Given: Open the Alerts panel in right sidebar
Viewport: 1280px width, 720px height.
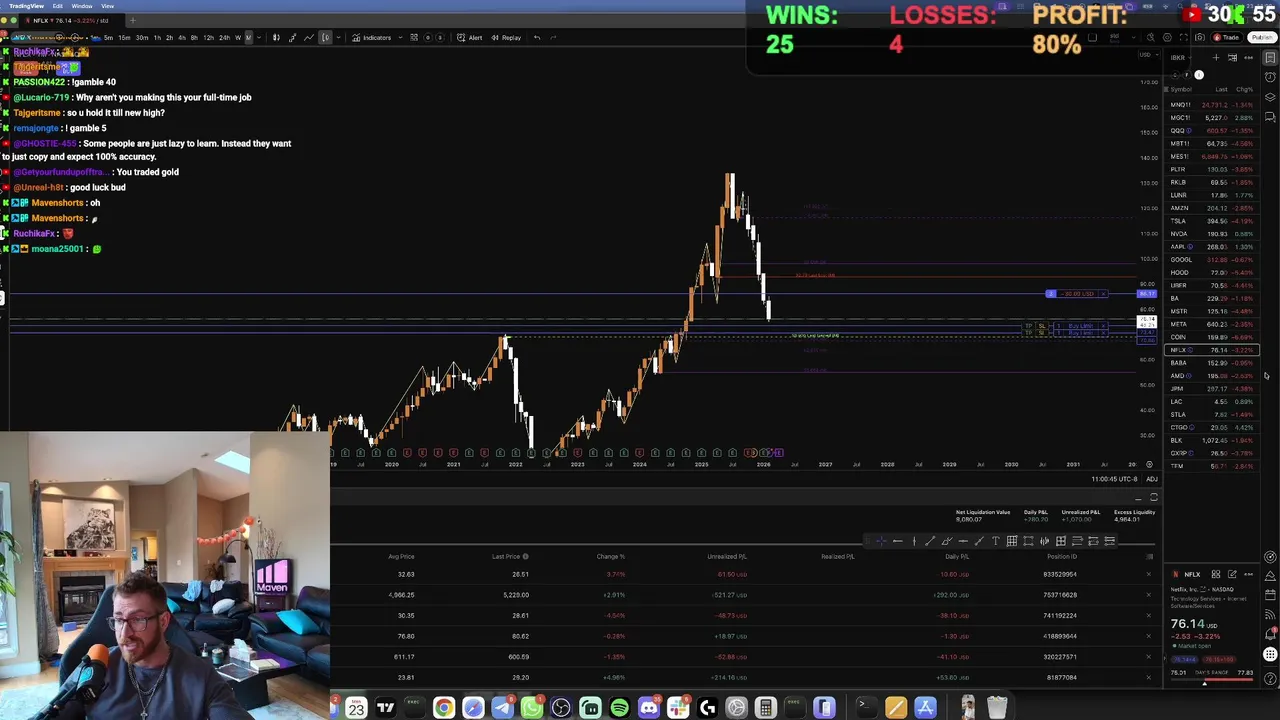Looking at the screenshot, I should point(1270,77).
